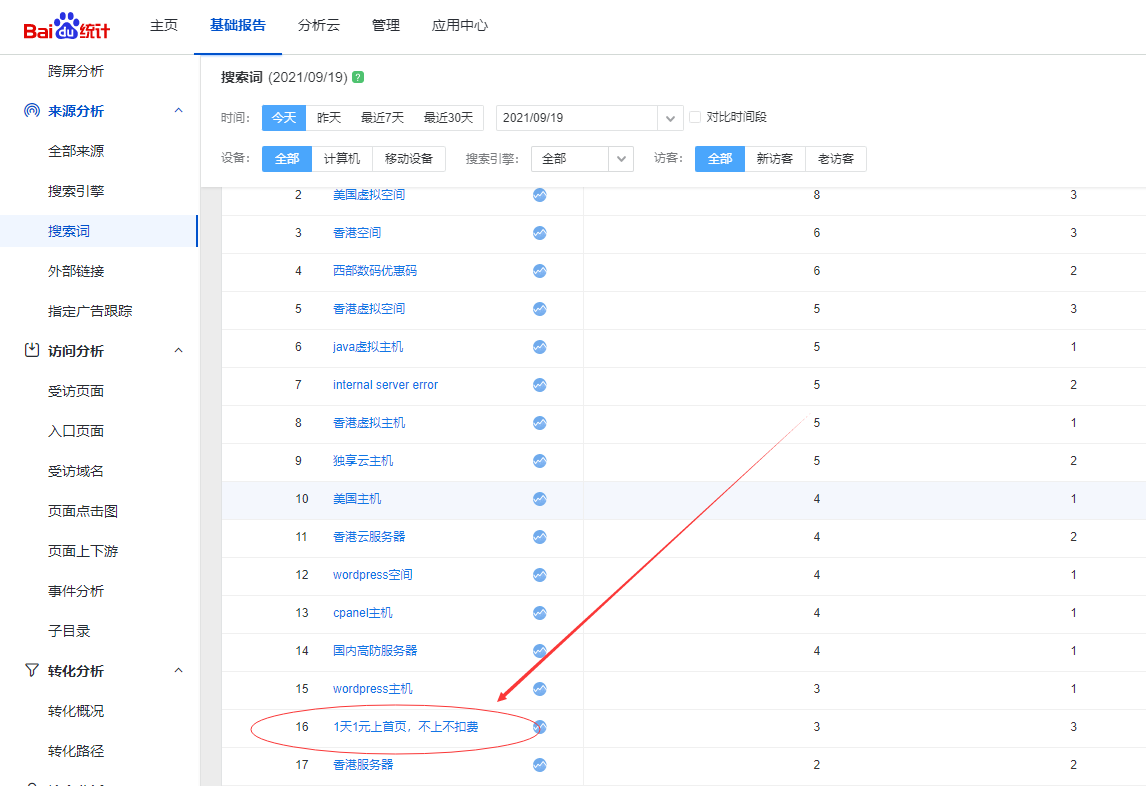The height and width of the screenshot is (786, 1146).
Task: Open 子目录 in the sidebar
Action: click(69, 631)
